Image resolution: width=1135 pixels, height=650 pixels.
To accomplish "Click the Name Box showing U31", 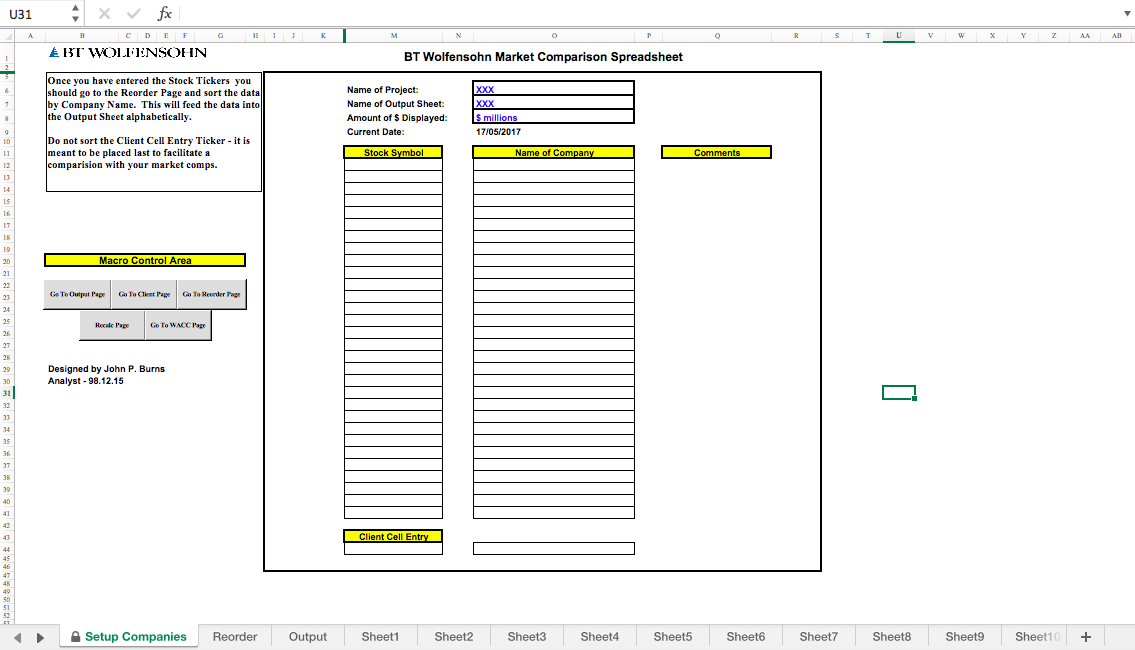I will tap(36, 14).
